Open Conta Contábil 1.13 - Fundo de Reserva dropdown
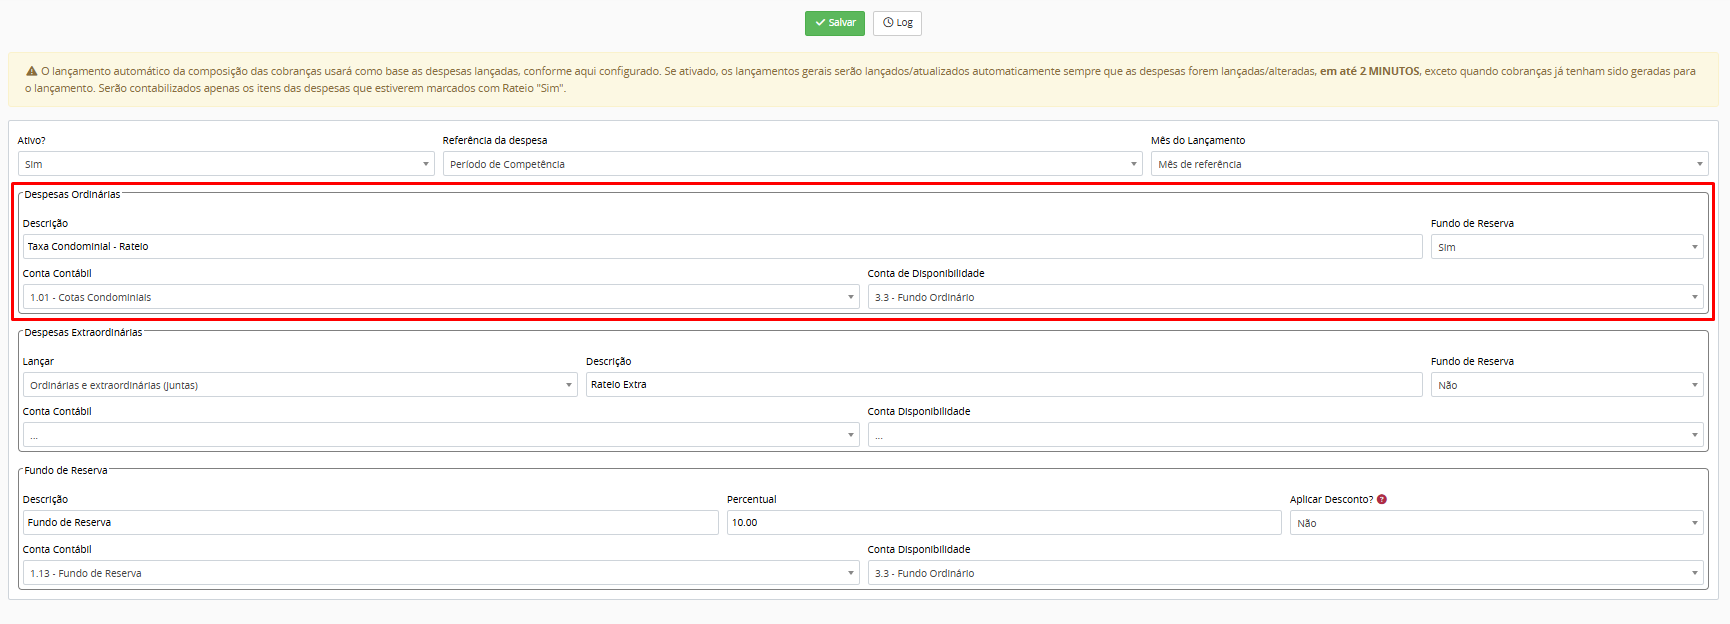This screenshot has width=1730, height=624. point(440,573)
